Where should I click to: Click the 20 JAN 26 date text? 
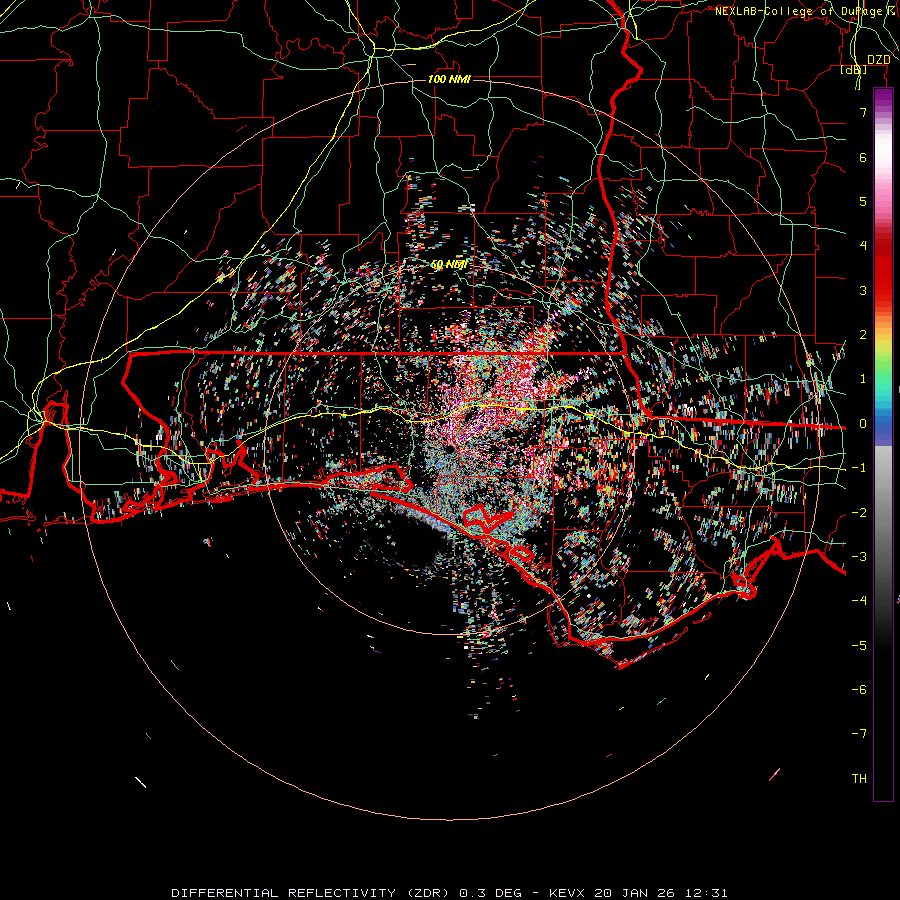[x=633, y=893]
